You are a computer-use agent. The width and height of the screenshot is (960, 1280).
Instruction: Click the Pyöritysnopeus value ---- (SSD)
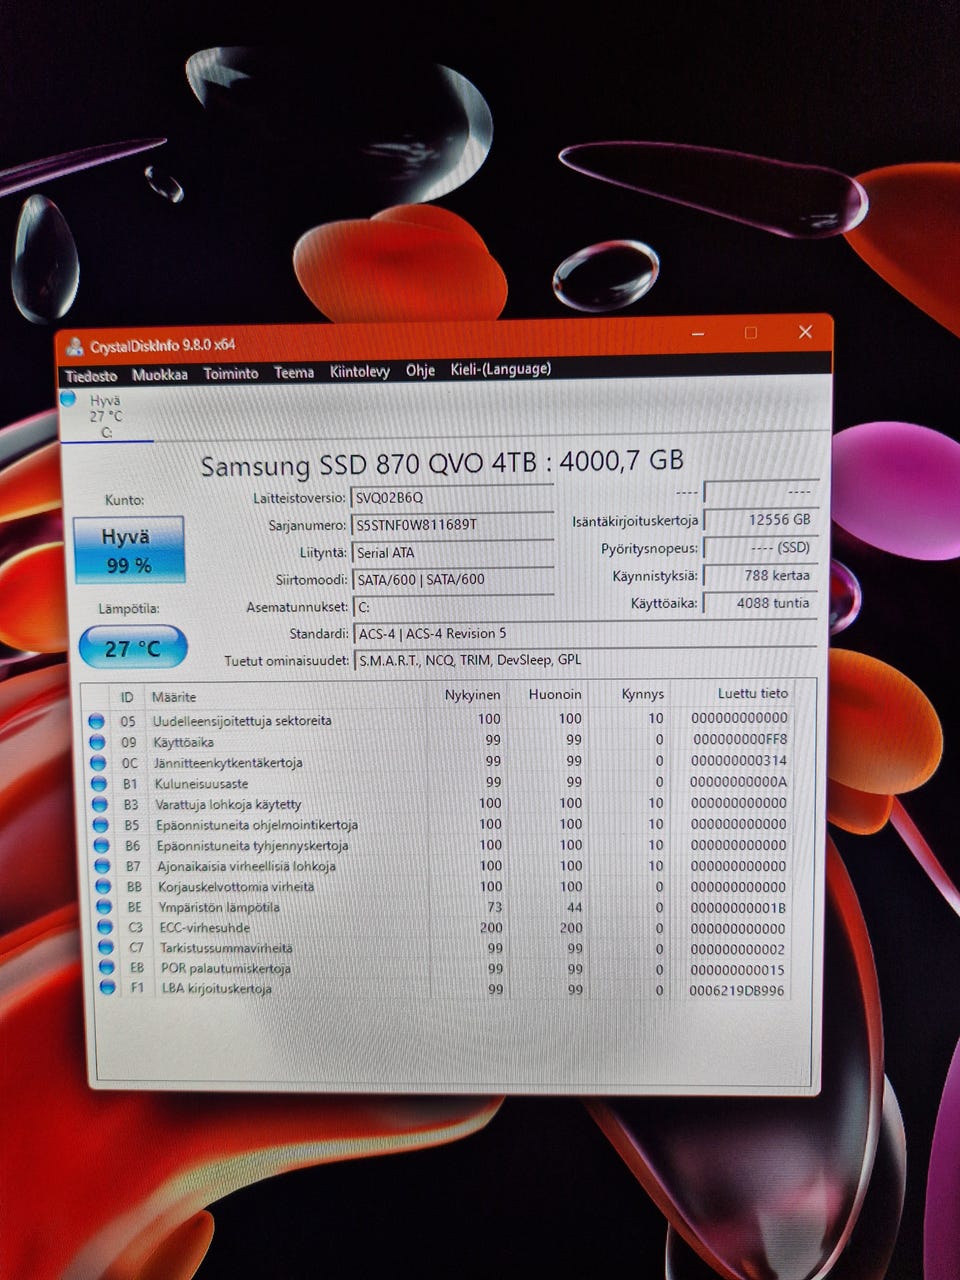[x=760, y=548]
